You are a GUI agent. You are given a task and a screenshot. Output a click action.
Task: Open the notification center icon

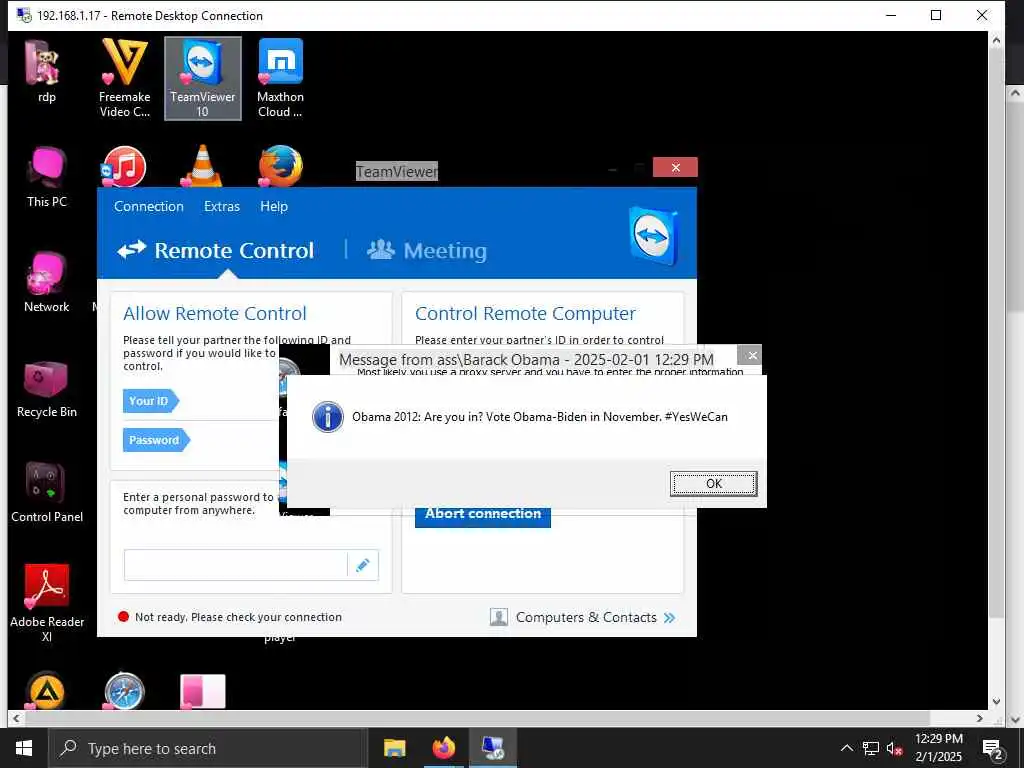pos(992,749)
